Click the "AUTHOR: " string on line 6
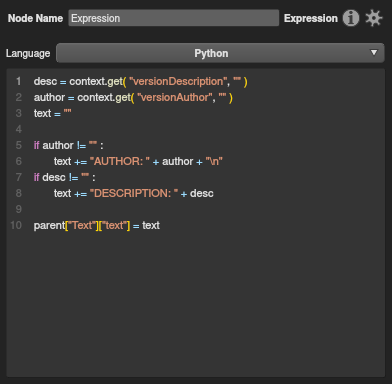Screen dimensions: 392x384 [x=120, y=161]
